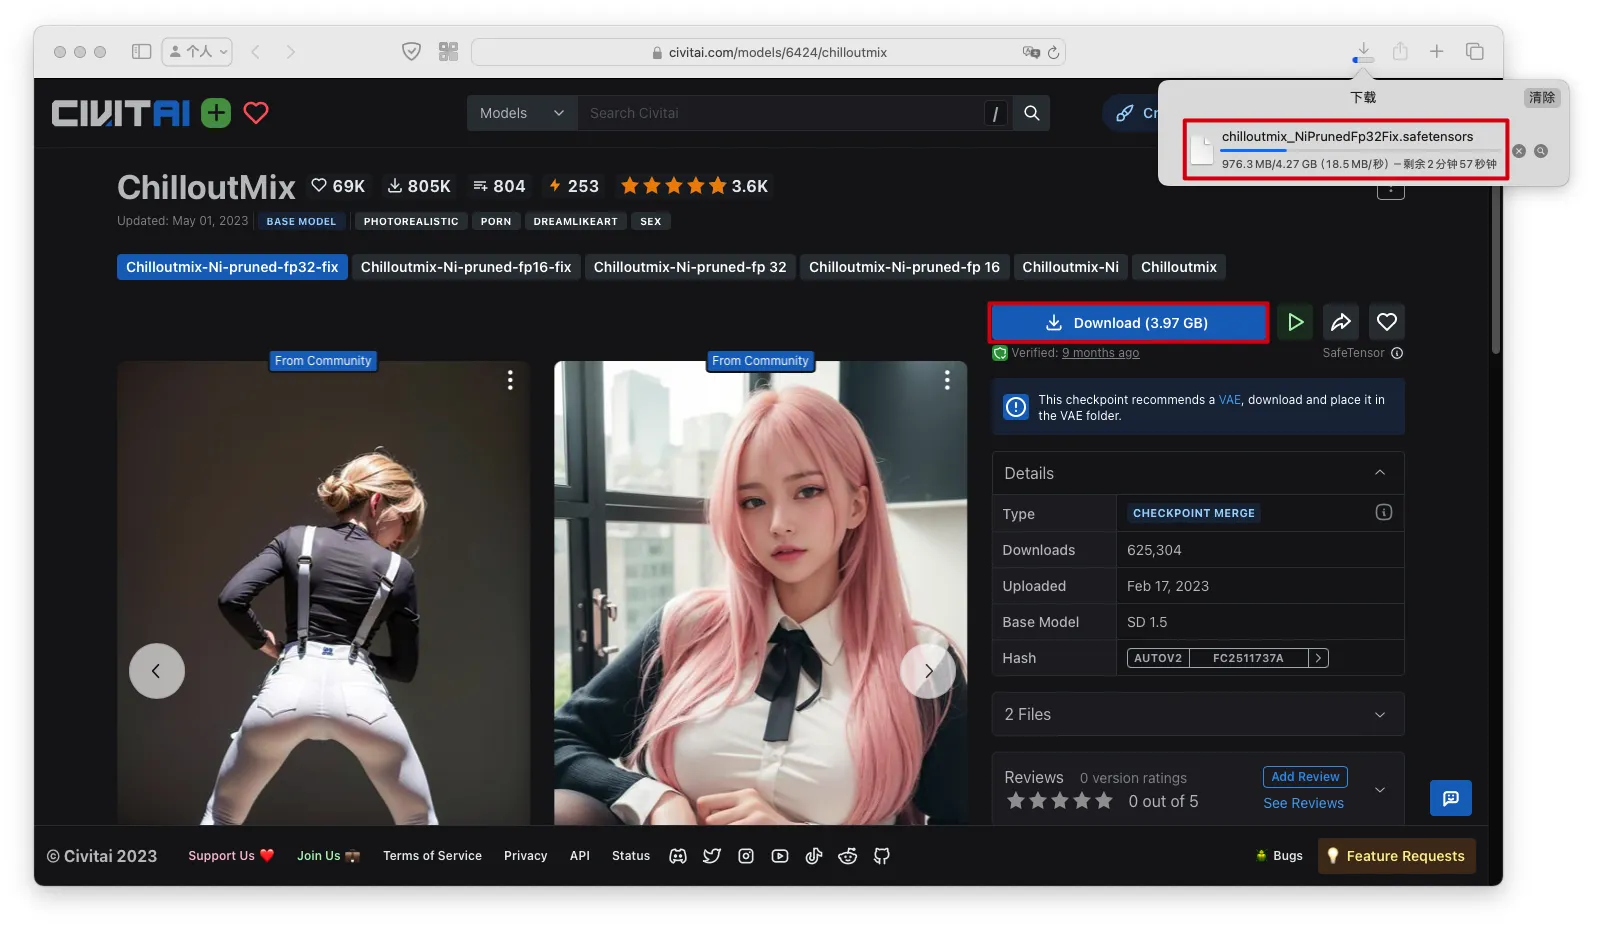
Task: Open the Twitter link in the footer
Action: tap(712, 856)
